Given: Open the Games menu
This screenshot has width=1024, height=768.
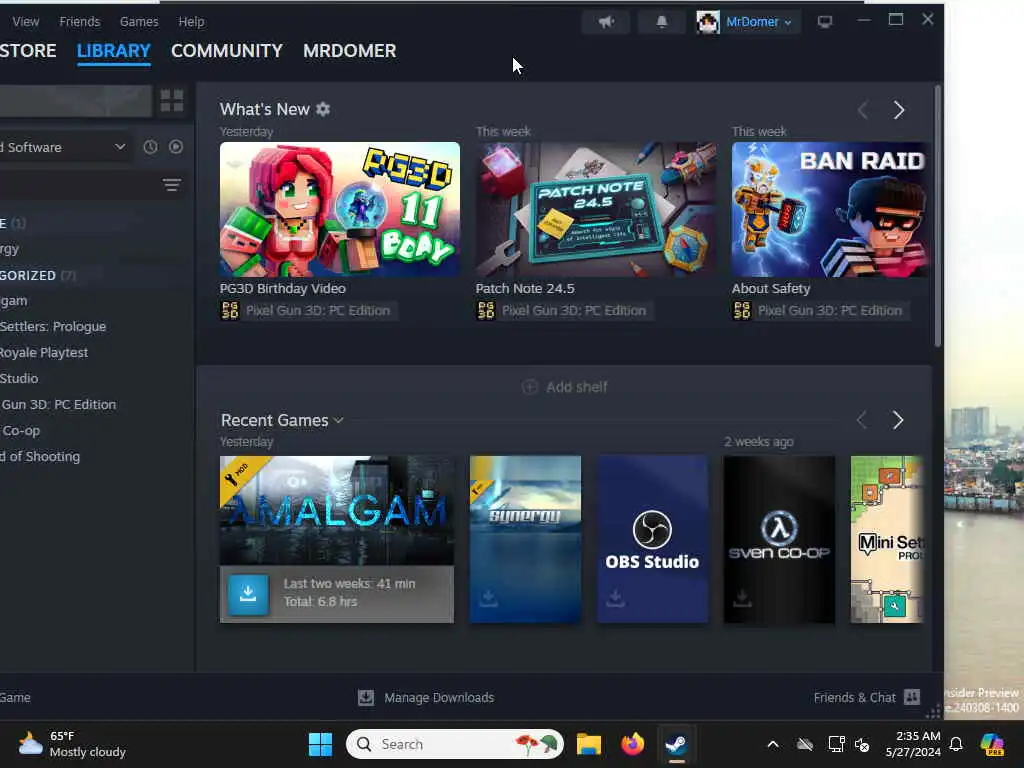Looking at the screenshot, I should coord(139,22).
